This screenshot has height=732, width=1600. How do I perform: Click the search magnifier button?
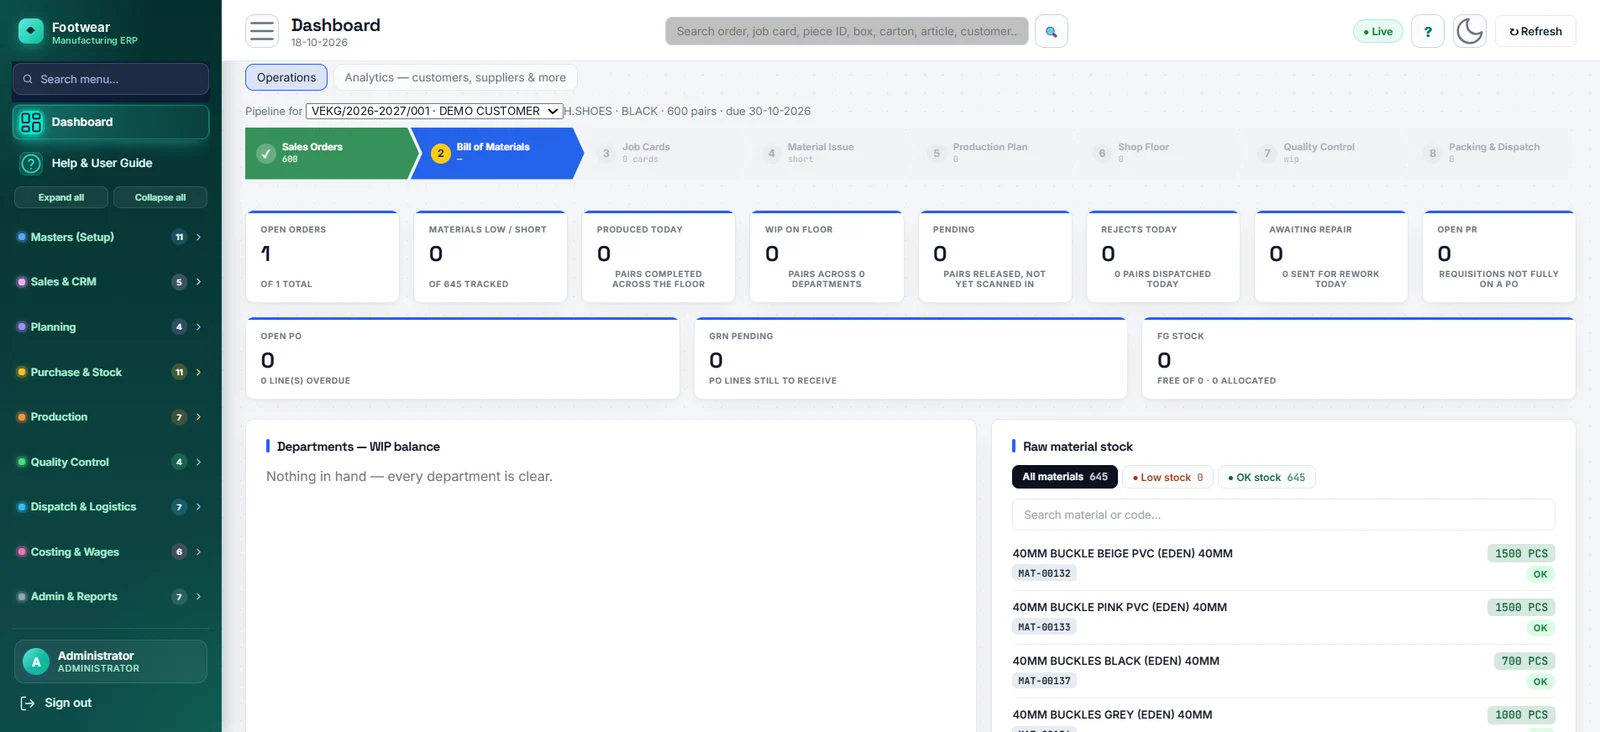[x=1051, y=31]
